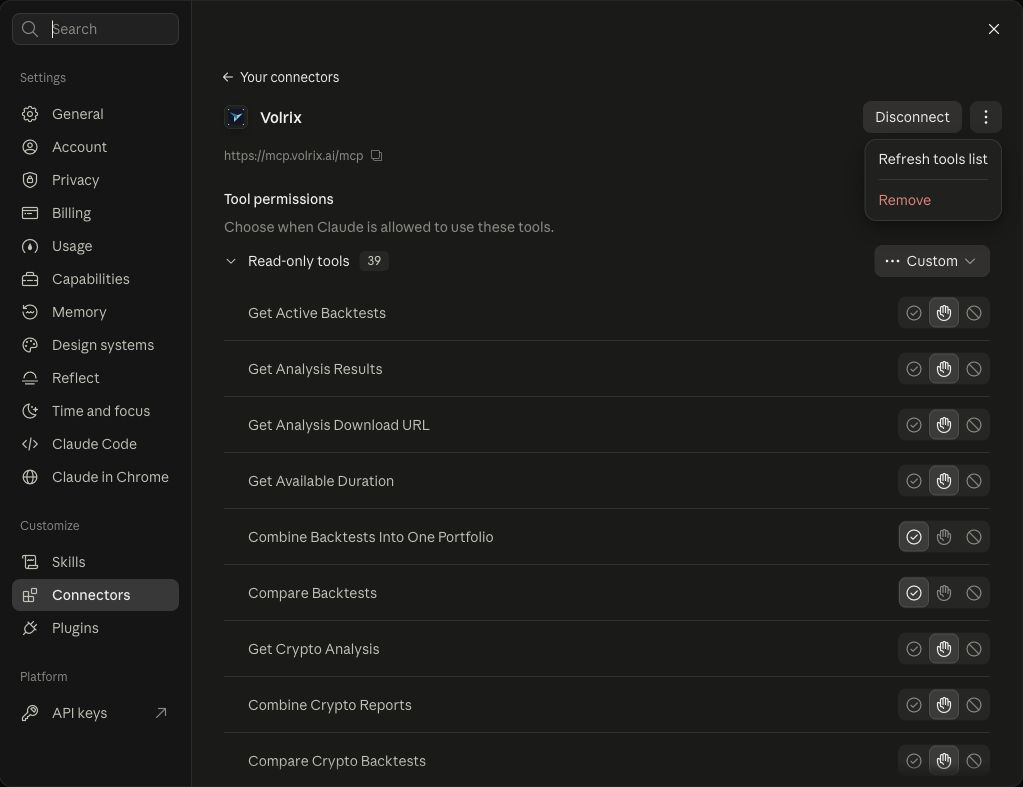Always allow Get Crypto Analysis
Image resolution: width=1023 pixels, height=787 pixels.
[913, 649]
